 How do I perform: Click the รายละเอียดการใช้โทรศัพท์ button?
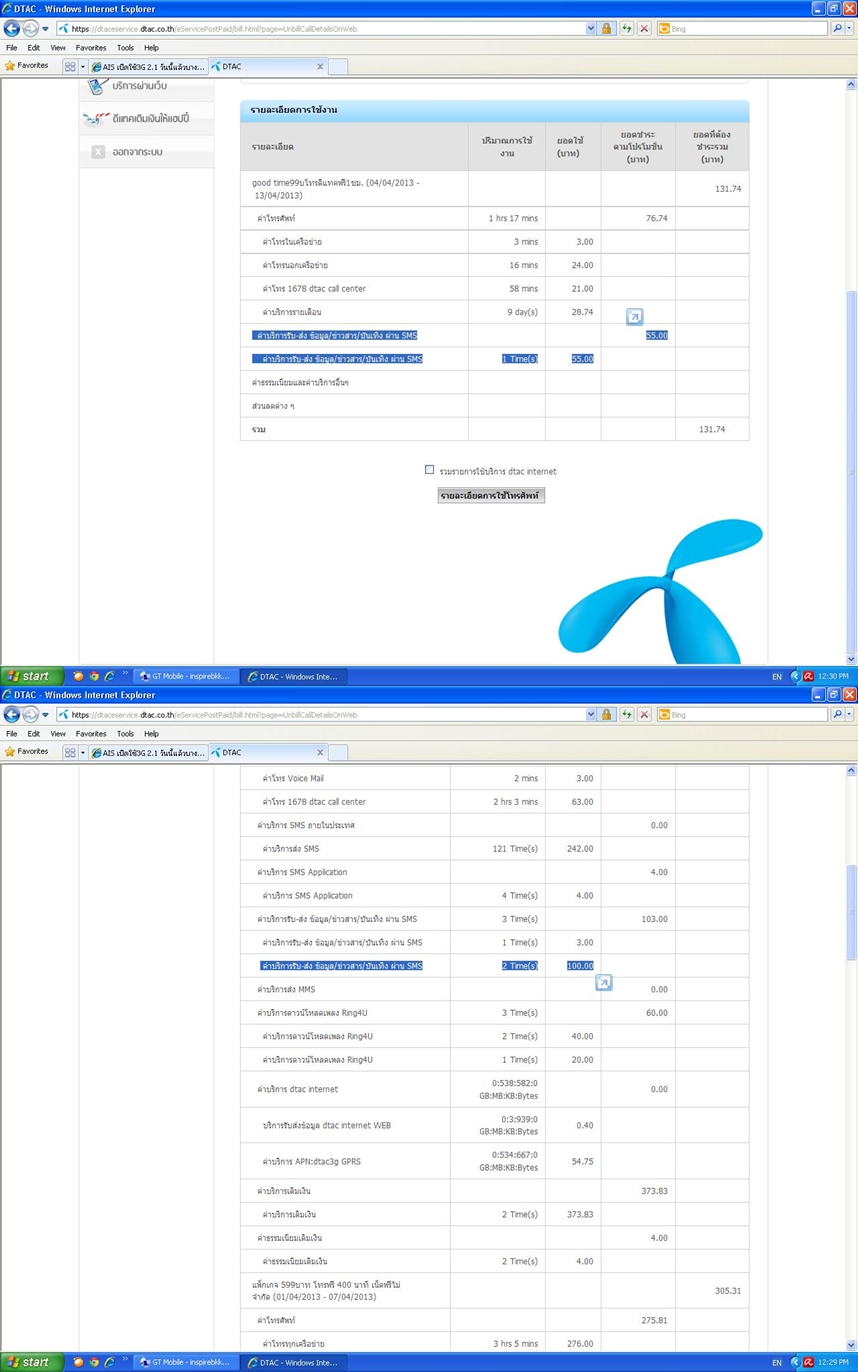pyautogui.click(x=491, y=495)
